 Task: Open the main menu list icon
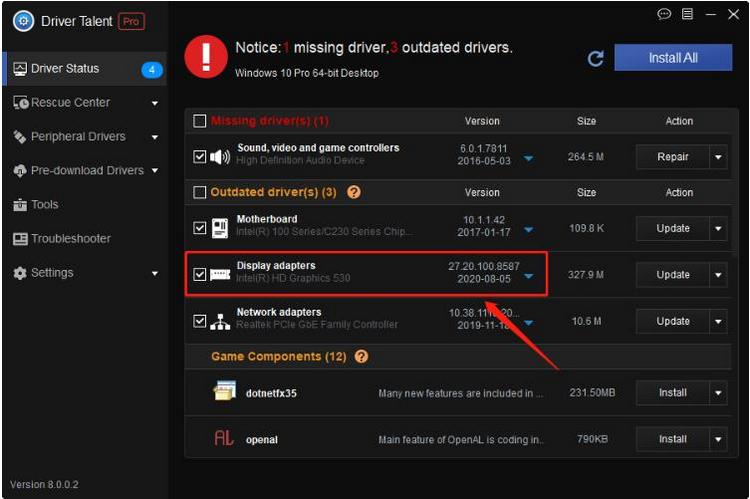tap(687, 14)
